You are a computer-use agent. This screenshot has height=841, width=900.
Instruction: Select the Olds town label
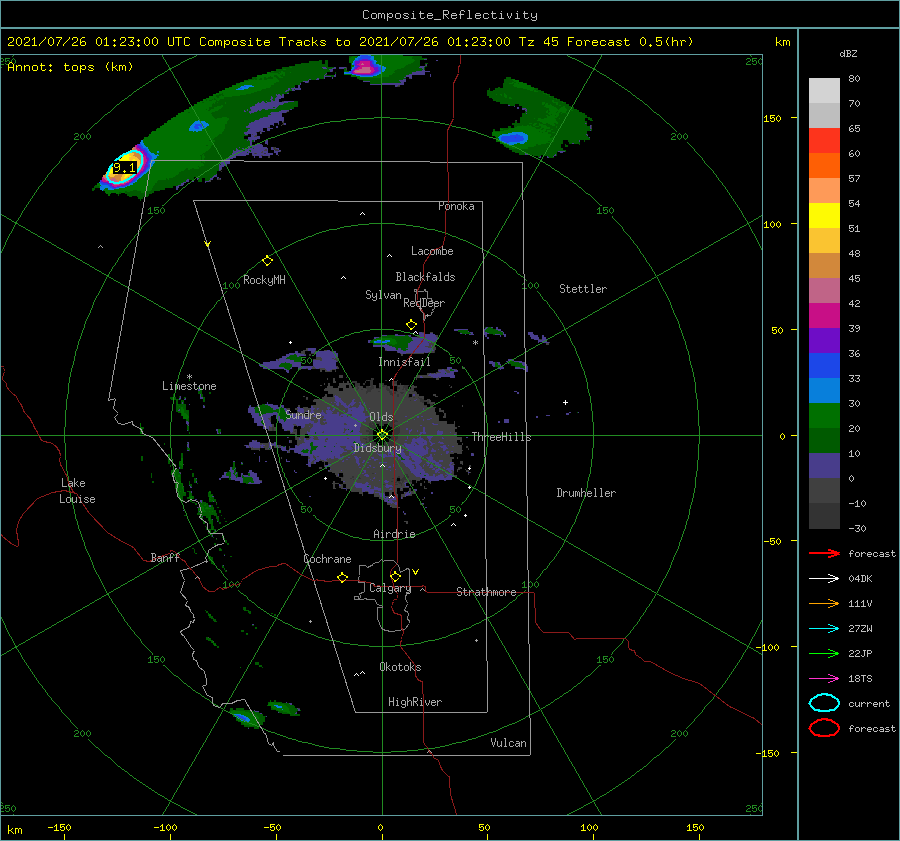pyautogui.click(x=381, y=417)
